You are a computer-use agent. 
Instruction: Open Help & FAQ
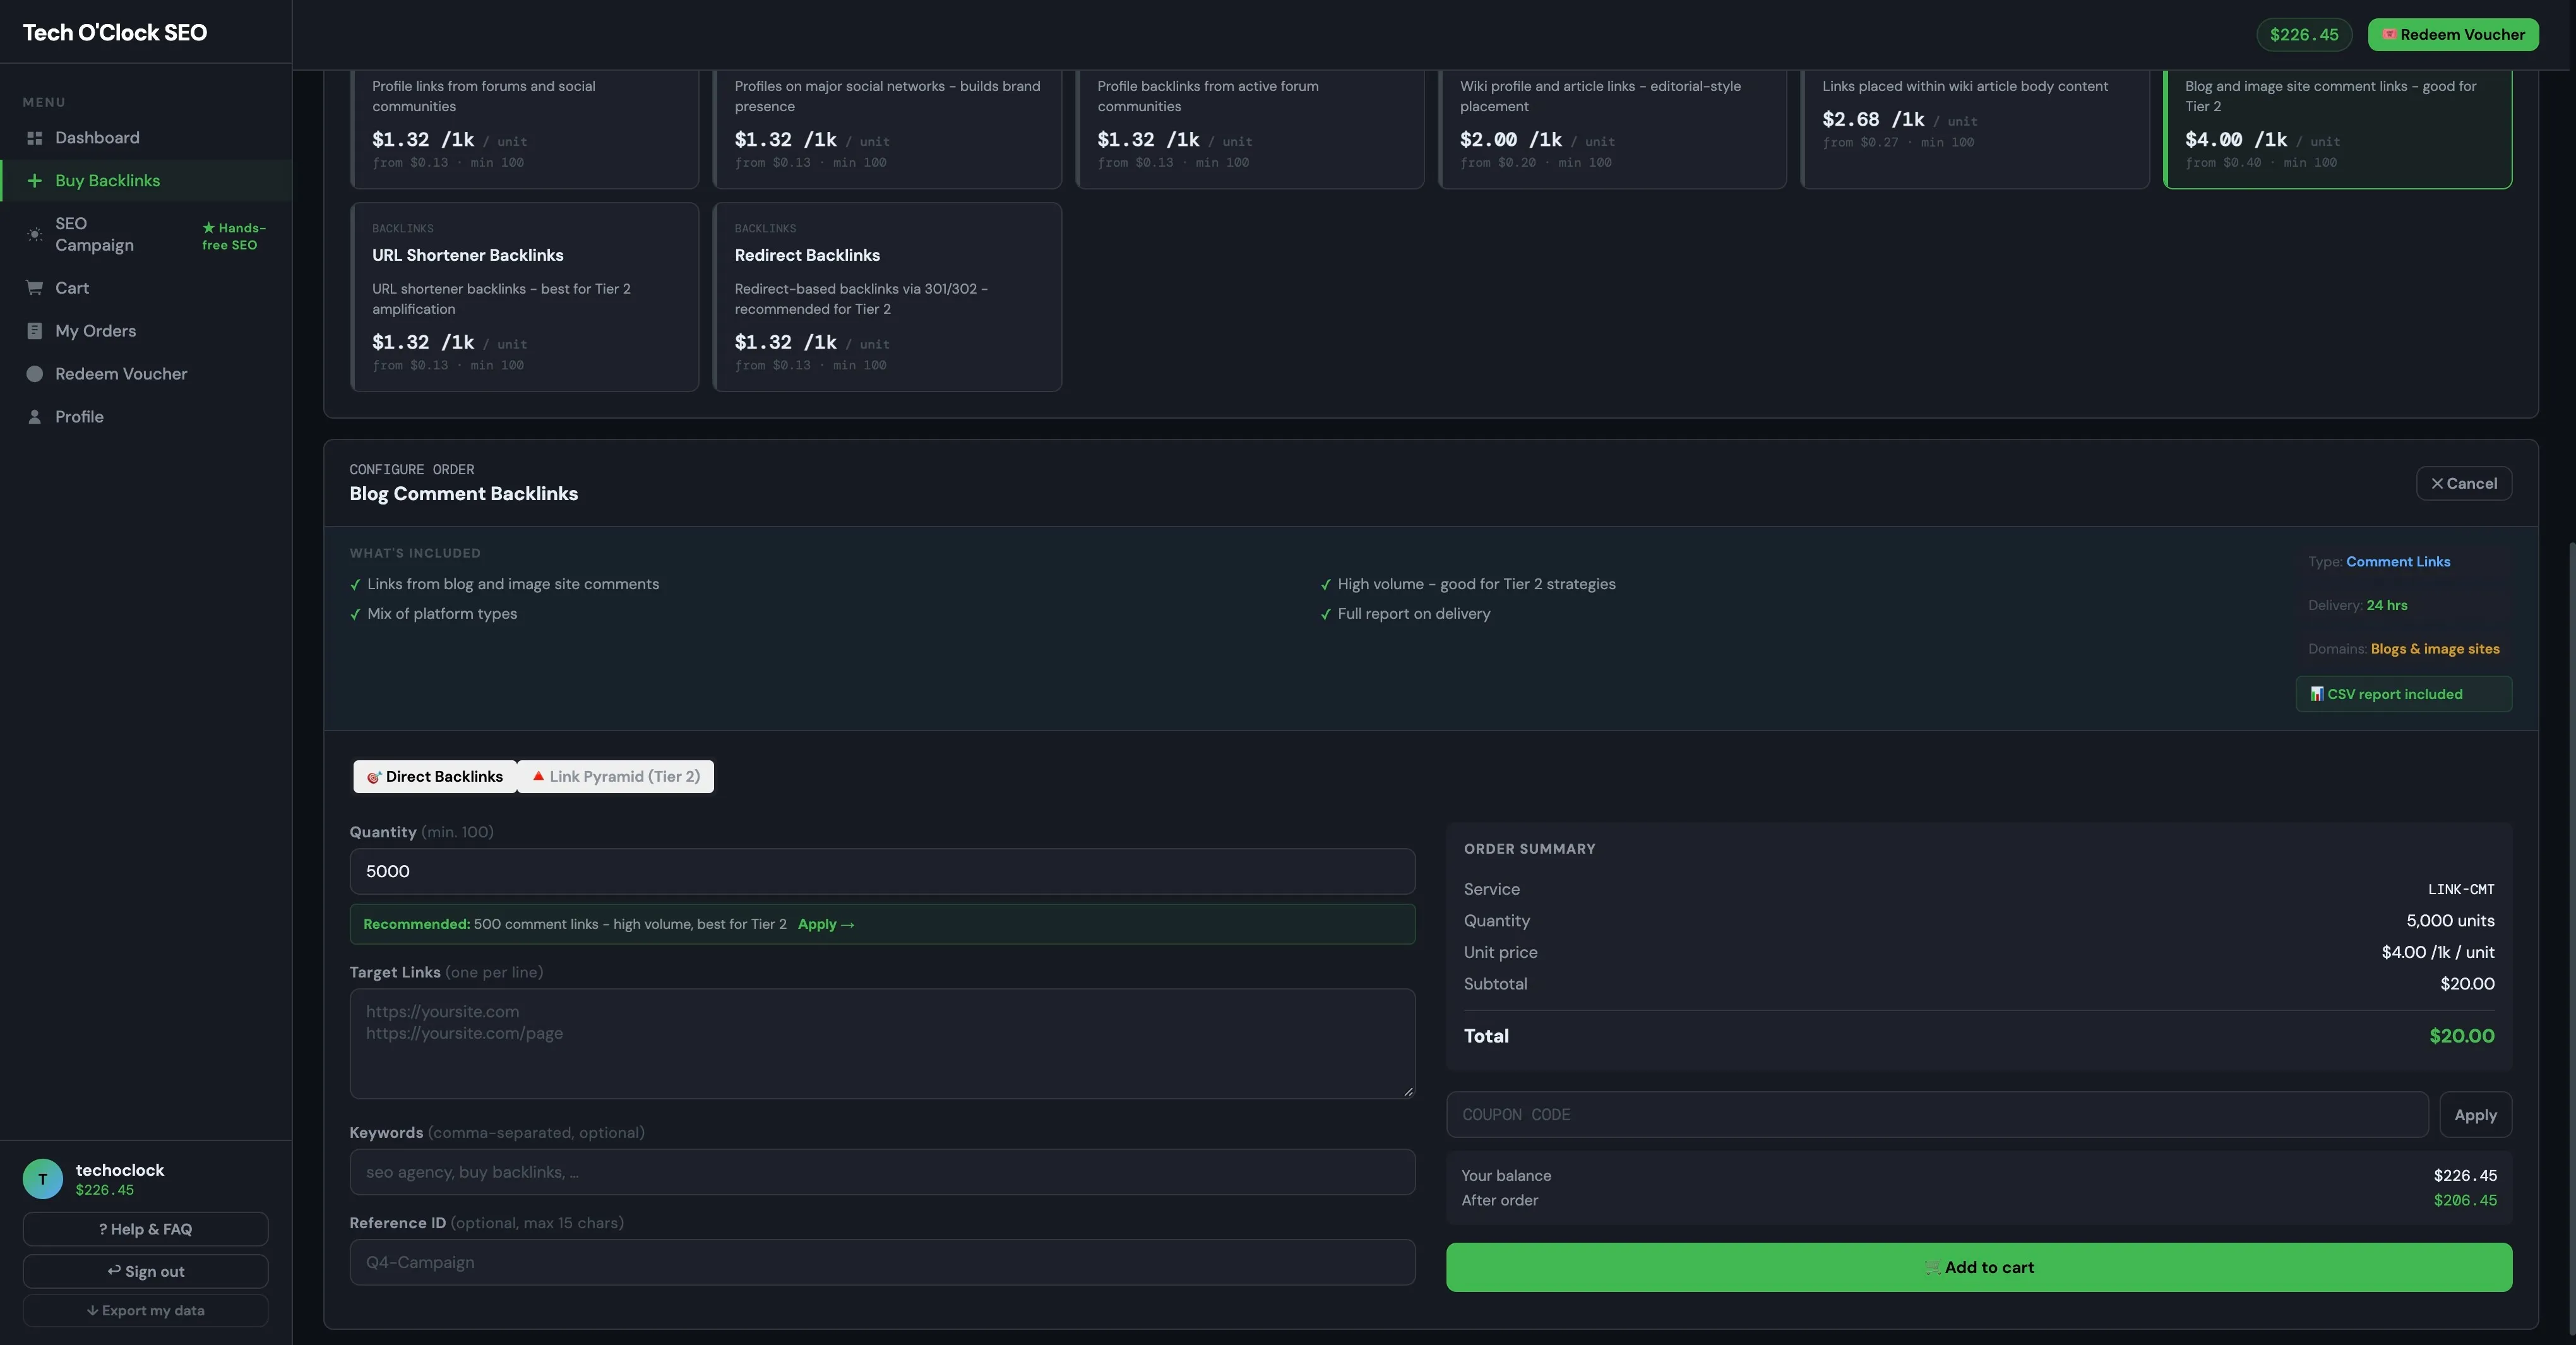click(x=146, y=1229)
